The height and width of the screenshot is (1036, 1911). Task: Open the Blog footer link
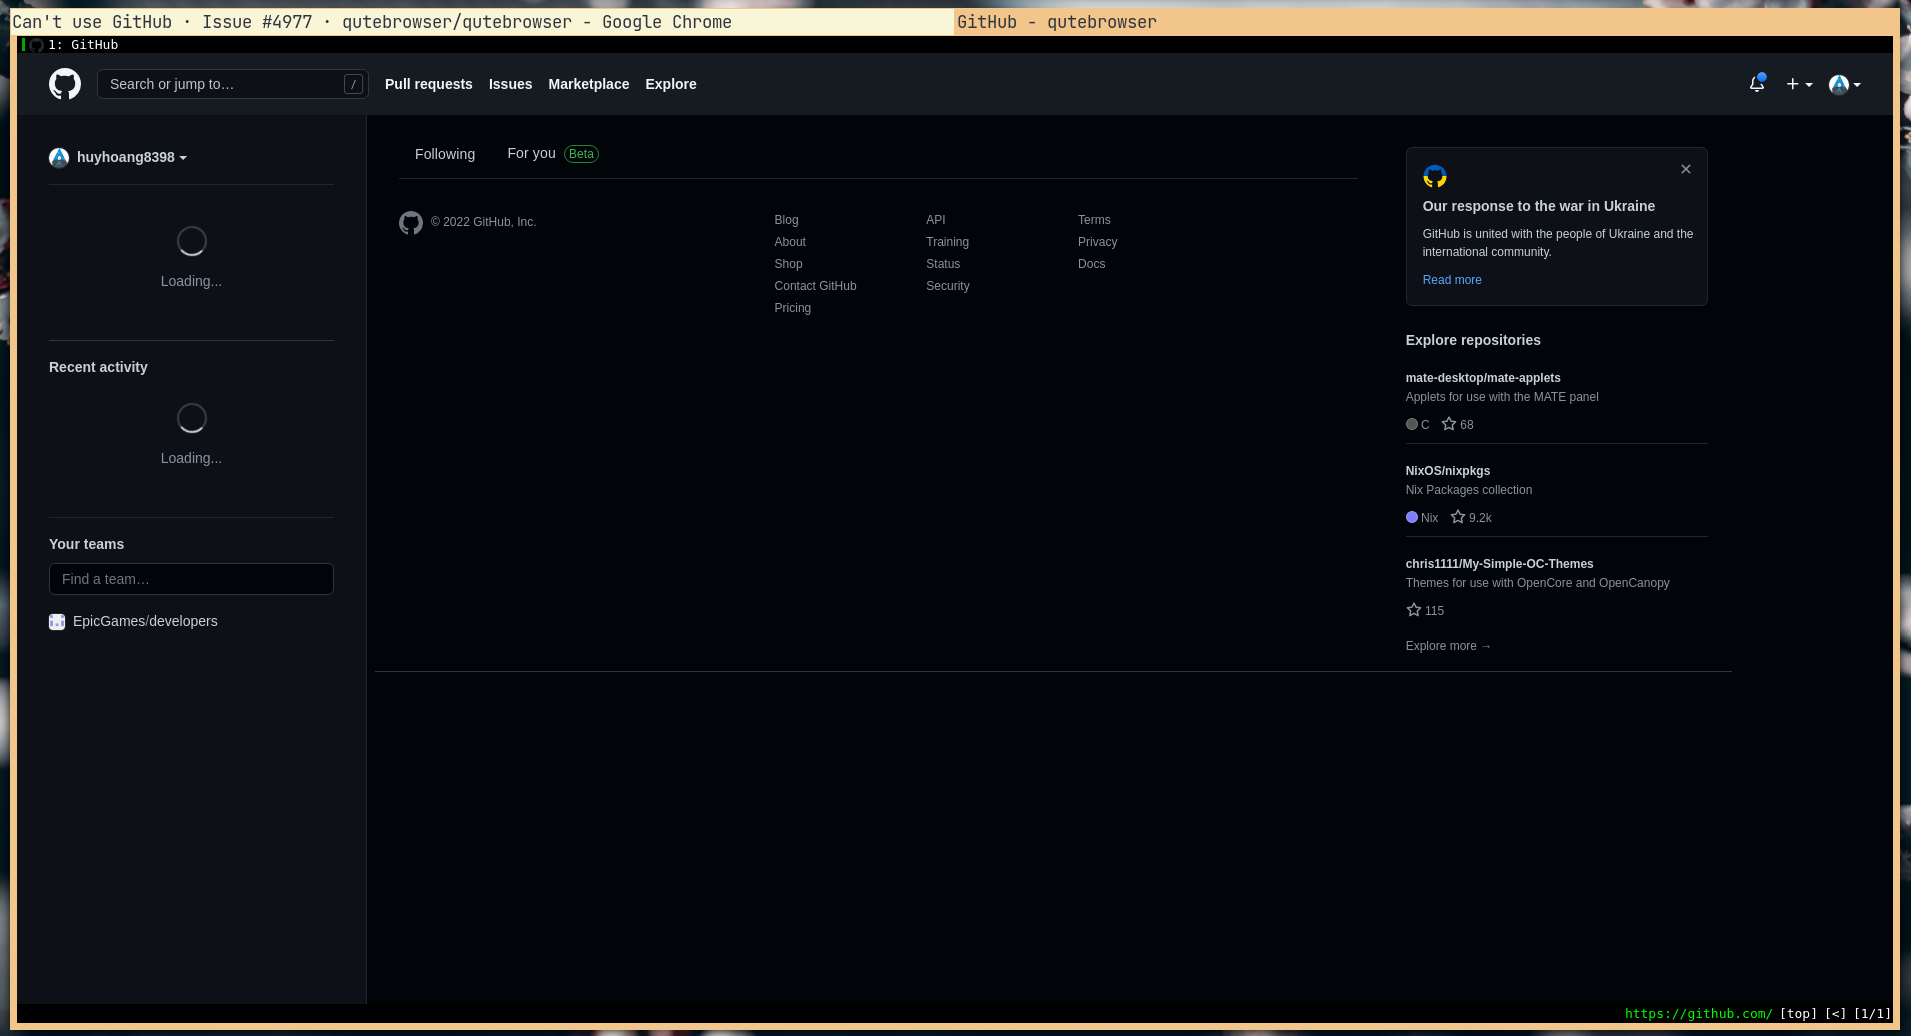coord(786,220)
